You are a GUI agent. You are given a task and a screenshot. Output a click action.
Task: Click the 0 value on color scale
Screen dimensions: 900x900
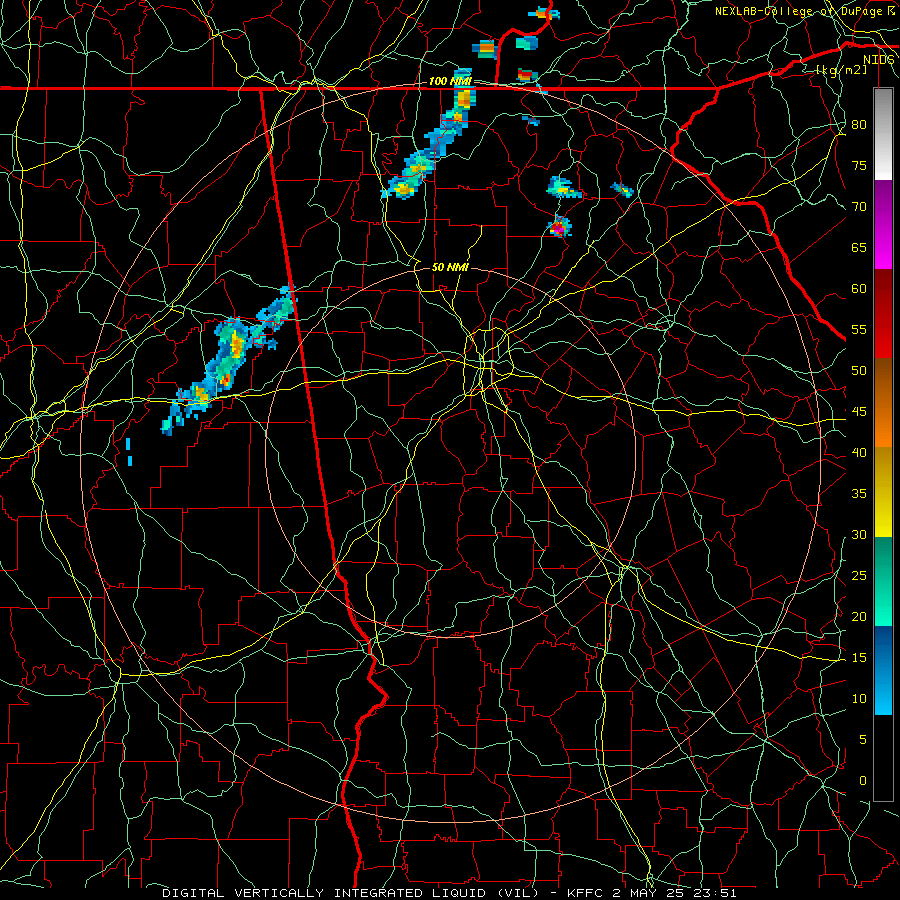tap(863, 781)
